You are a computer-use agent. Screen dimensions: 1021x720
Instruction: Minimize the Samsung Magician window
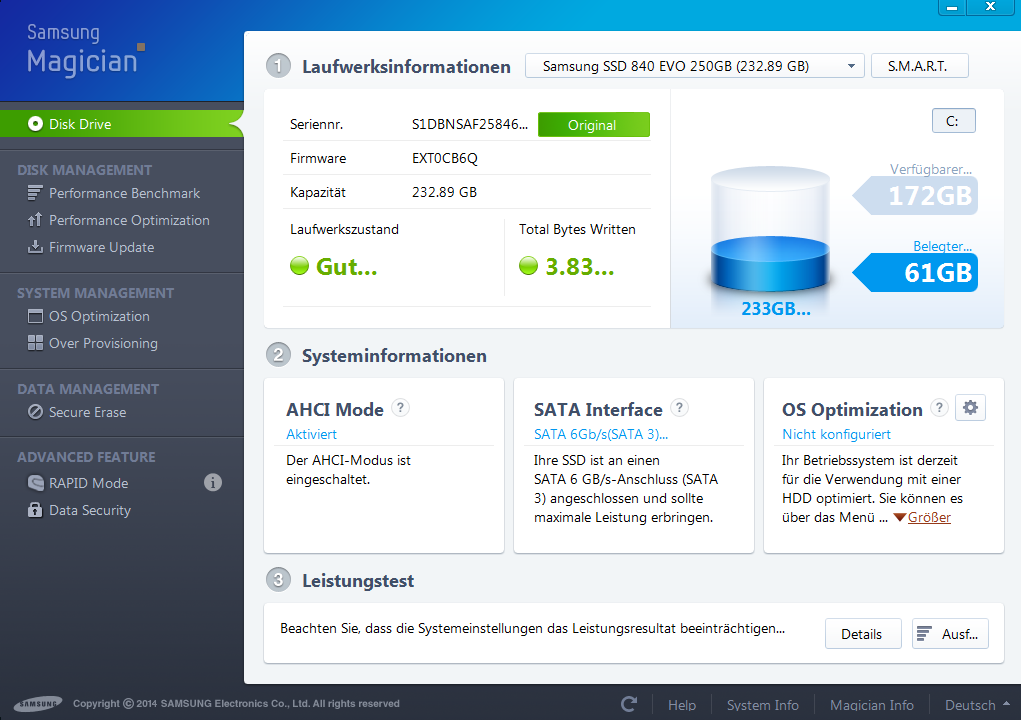952,7
